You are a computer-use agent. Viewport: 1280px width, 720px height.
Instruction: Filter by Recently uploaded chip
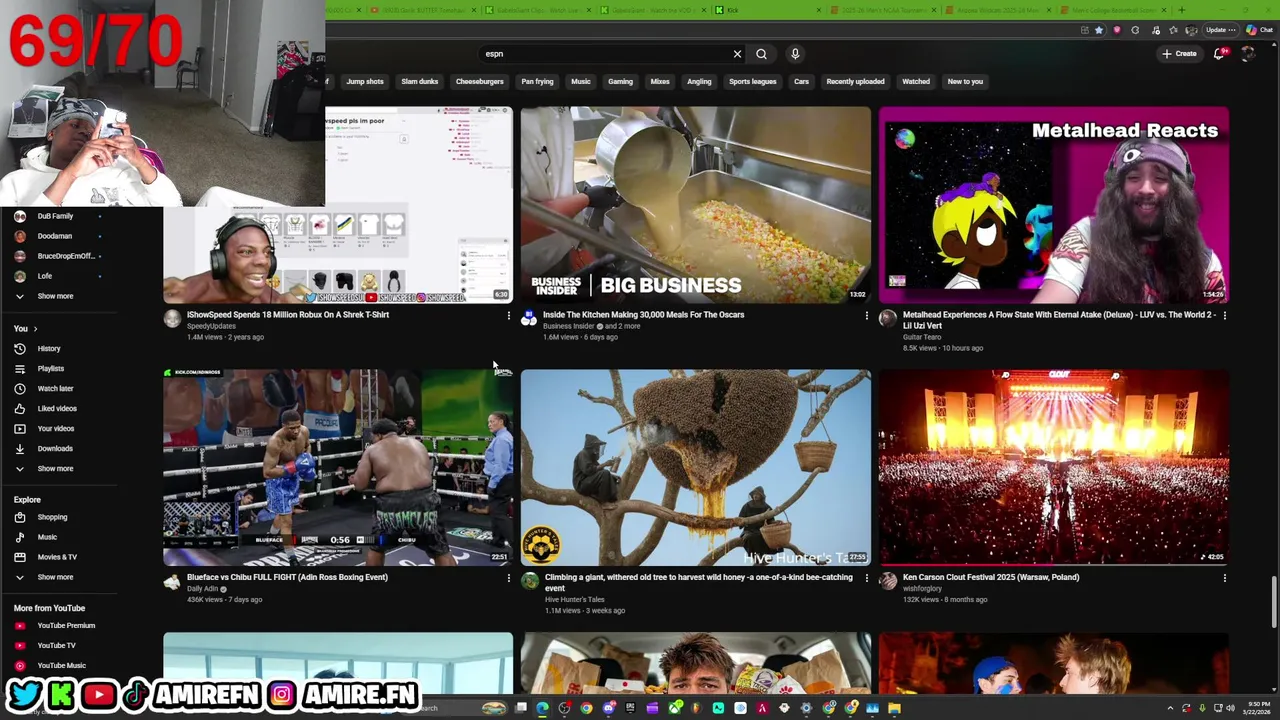click(855, 82)
